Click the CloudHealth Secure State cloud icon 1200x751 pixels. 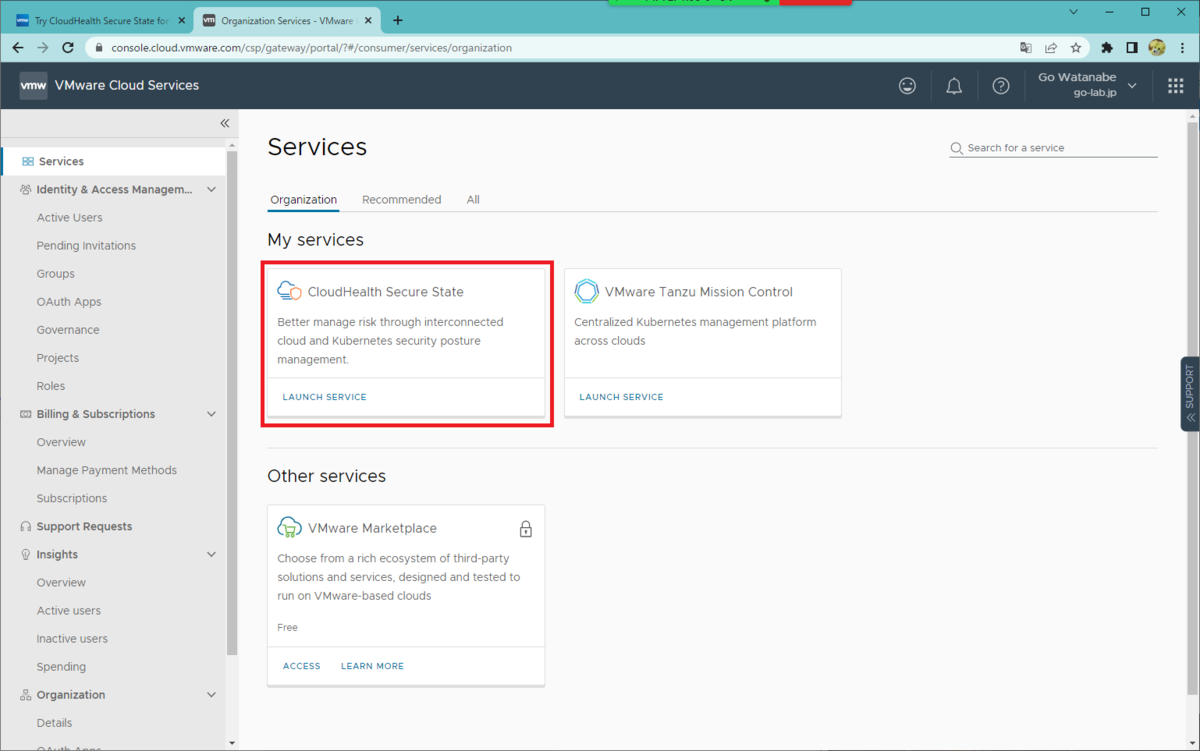coord(289,292)
